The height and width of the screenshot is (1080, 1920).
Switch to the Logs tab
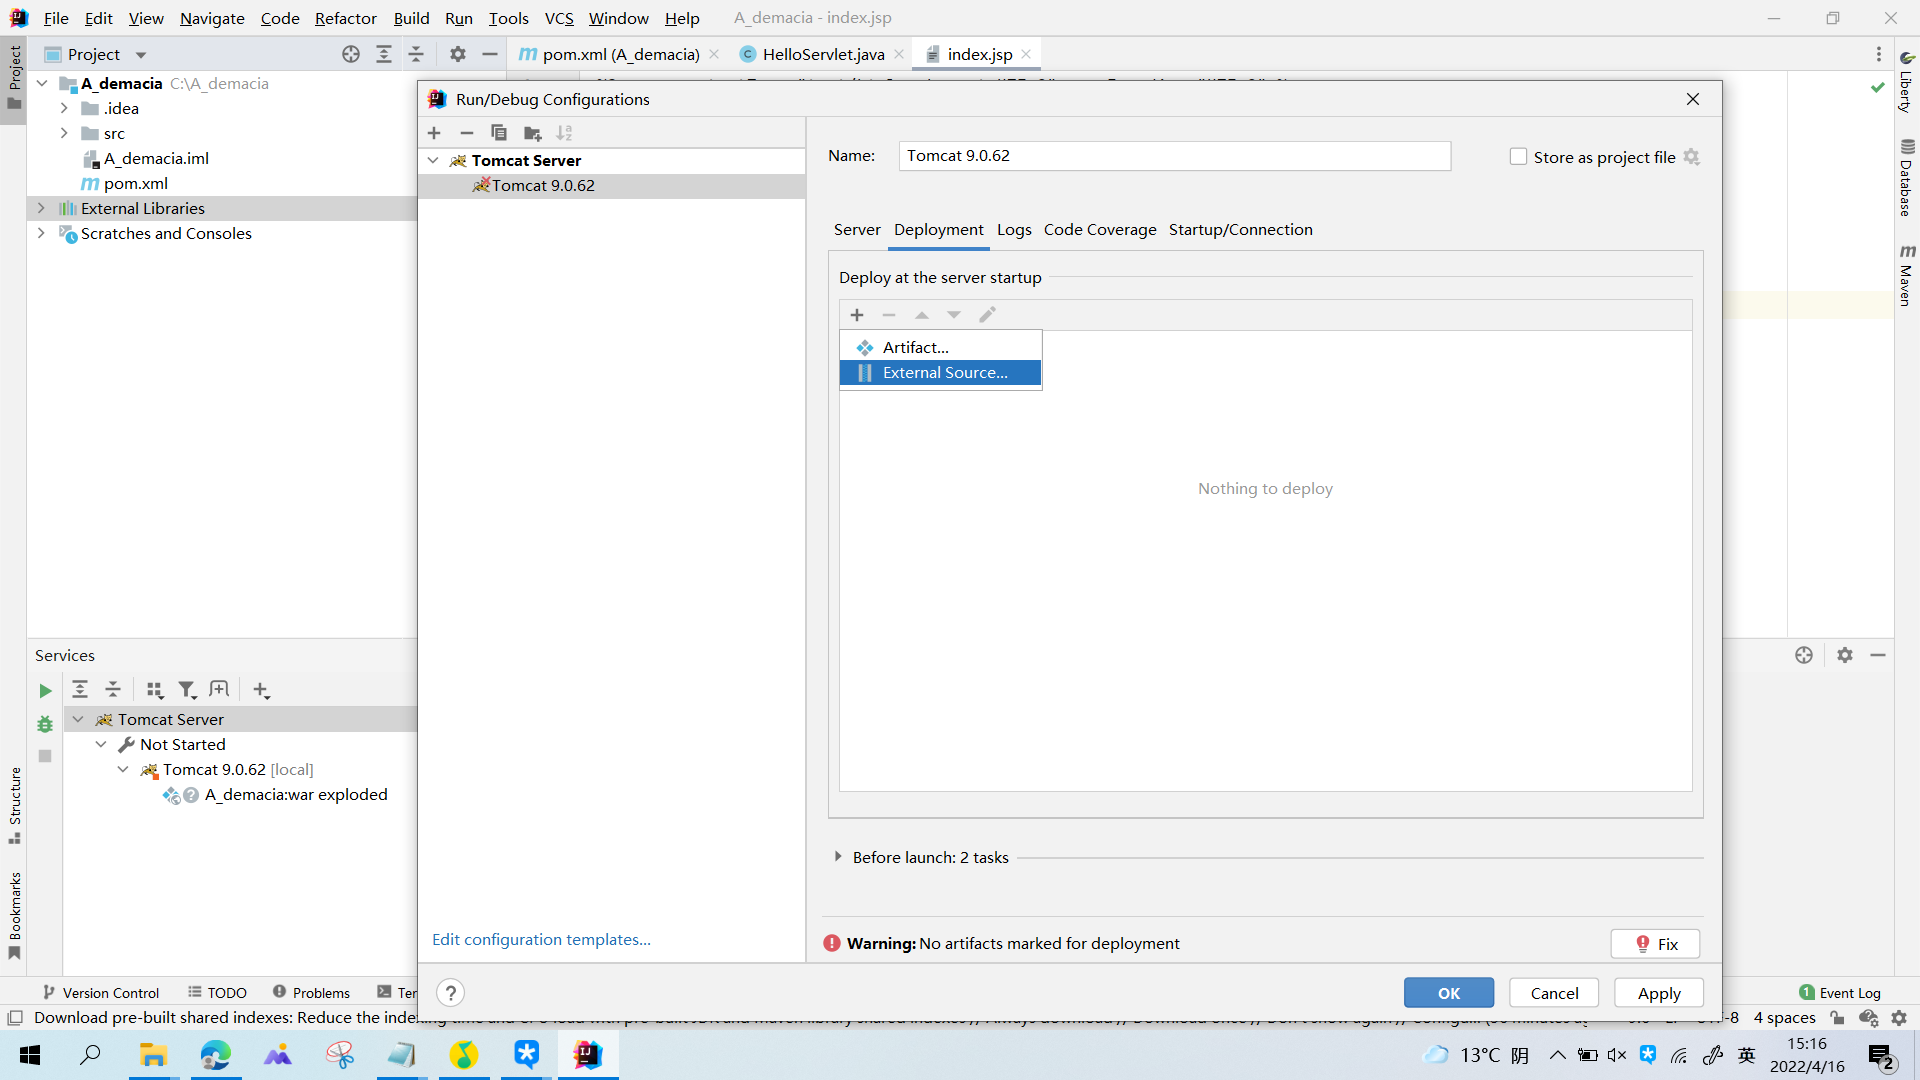(x=1014, y=230)
